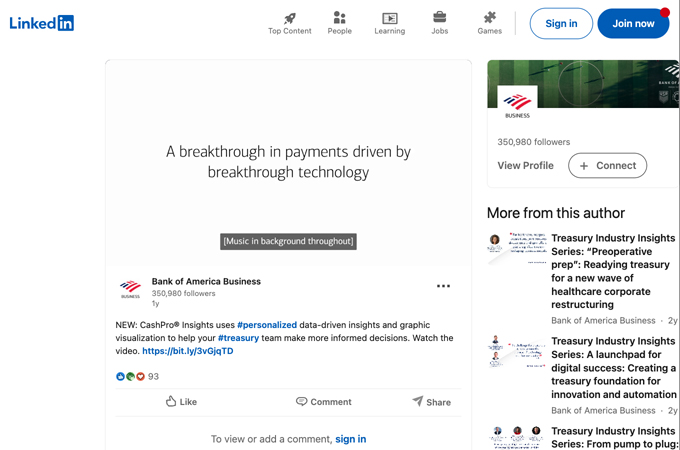Open the #treasury hashtag link

pyautogui.click(x=238, y=338)
